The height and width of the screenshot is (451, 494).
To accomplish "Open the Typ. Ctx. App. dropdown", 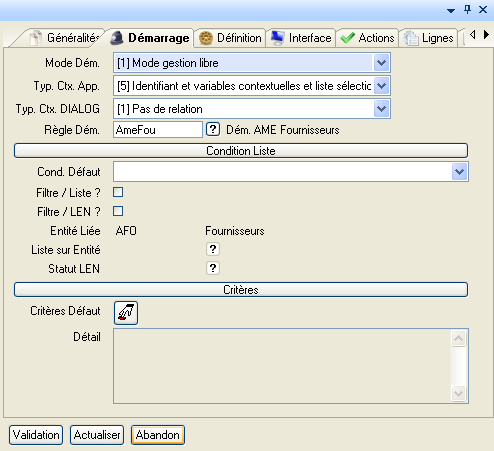I will pos(382,86).
